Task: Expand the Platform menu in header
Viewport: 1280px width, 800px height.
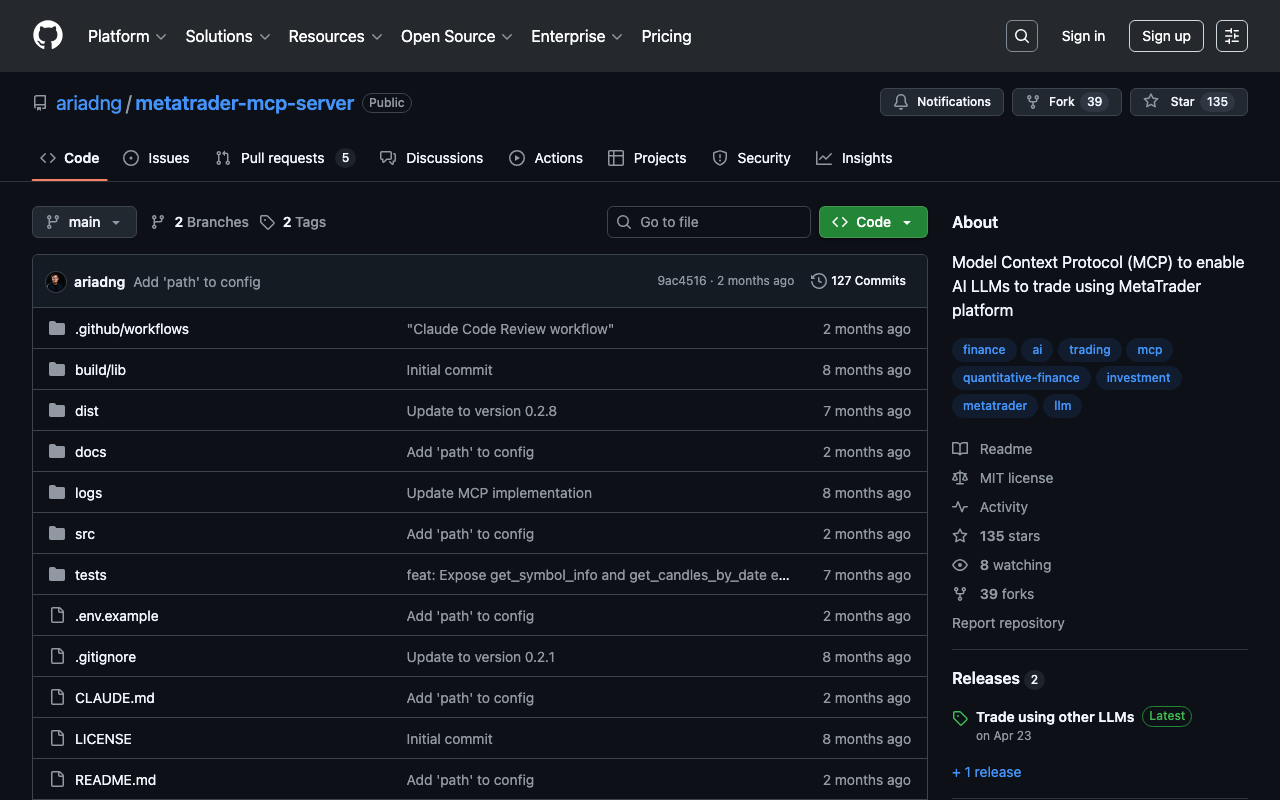Action: pyautogui.click(x=126, y=36)
